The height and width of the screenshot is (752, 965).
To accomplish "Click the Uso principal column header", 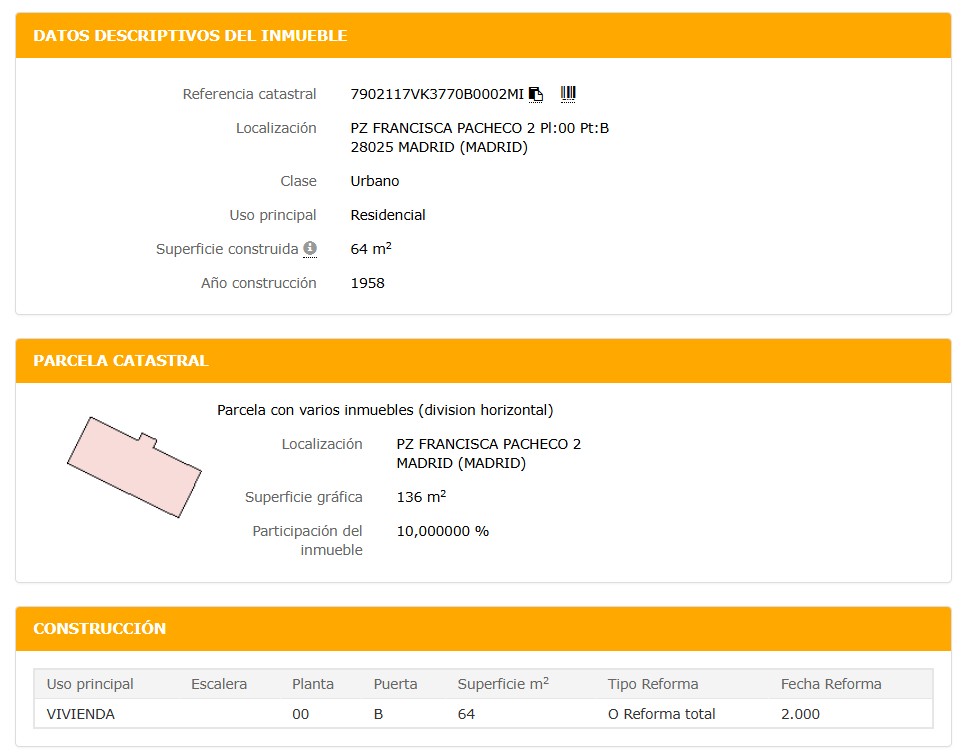I will 90,684.
